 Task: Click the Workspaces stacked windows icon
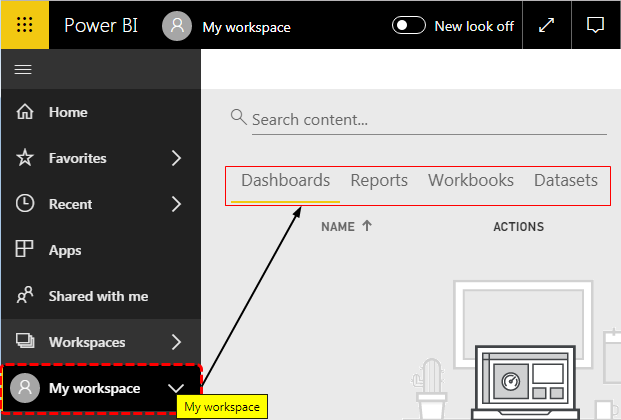[x=25, y=341]
